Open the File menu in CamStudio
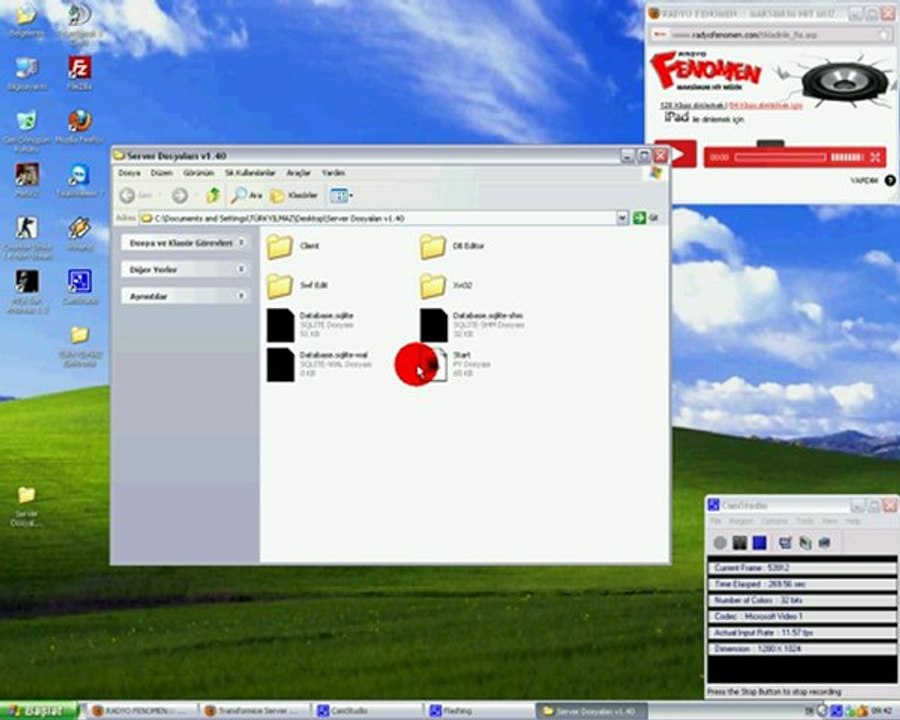Screen dimensions: 900x720 (x=715, y=521)
